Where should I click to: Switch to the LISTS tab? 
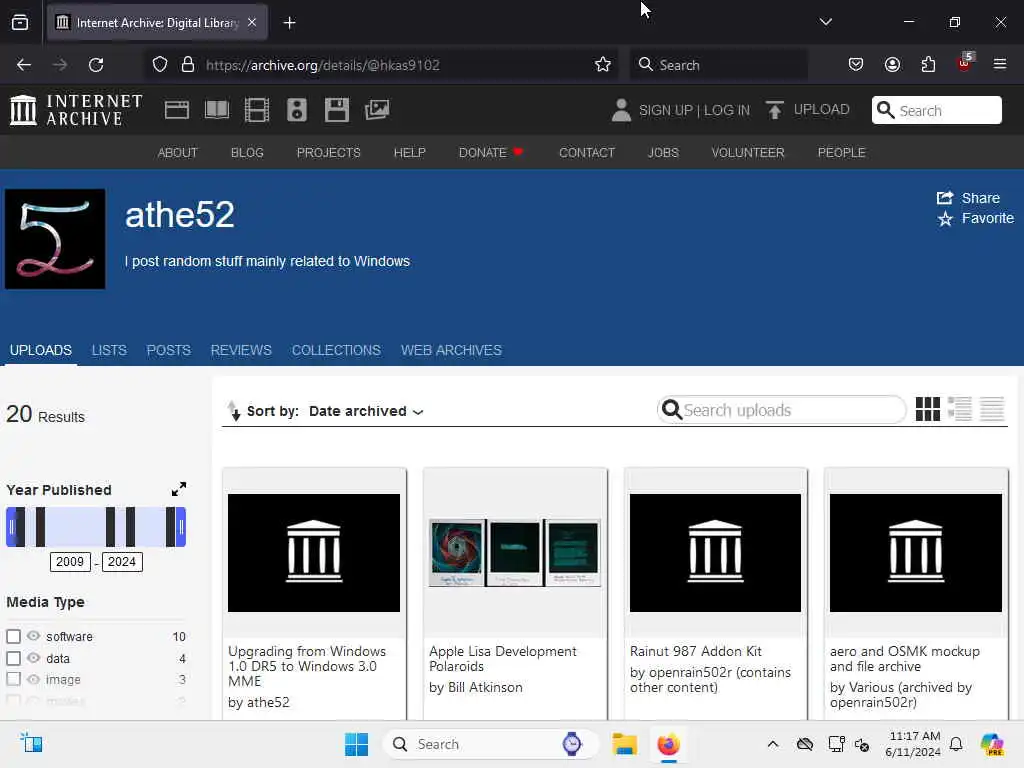[109, 350]
